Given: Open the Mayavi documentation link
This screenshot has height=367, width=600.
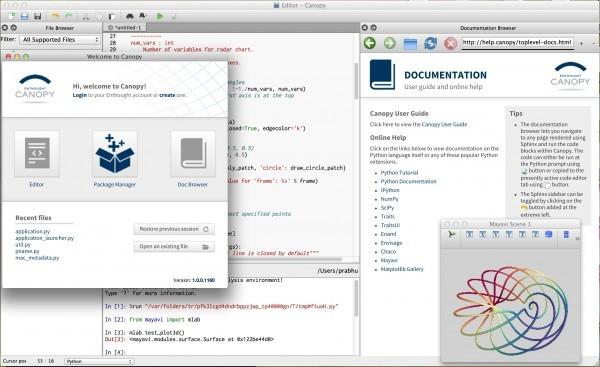Looking at the screenshot, I should tap(389, 261).
